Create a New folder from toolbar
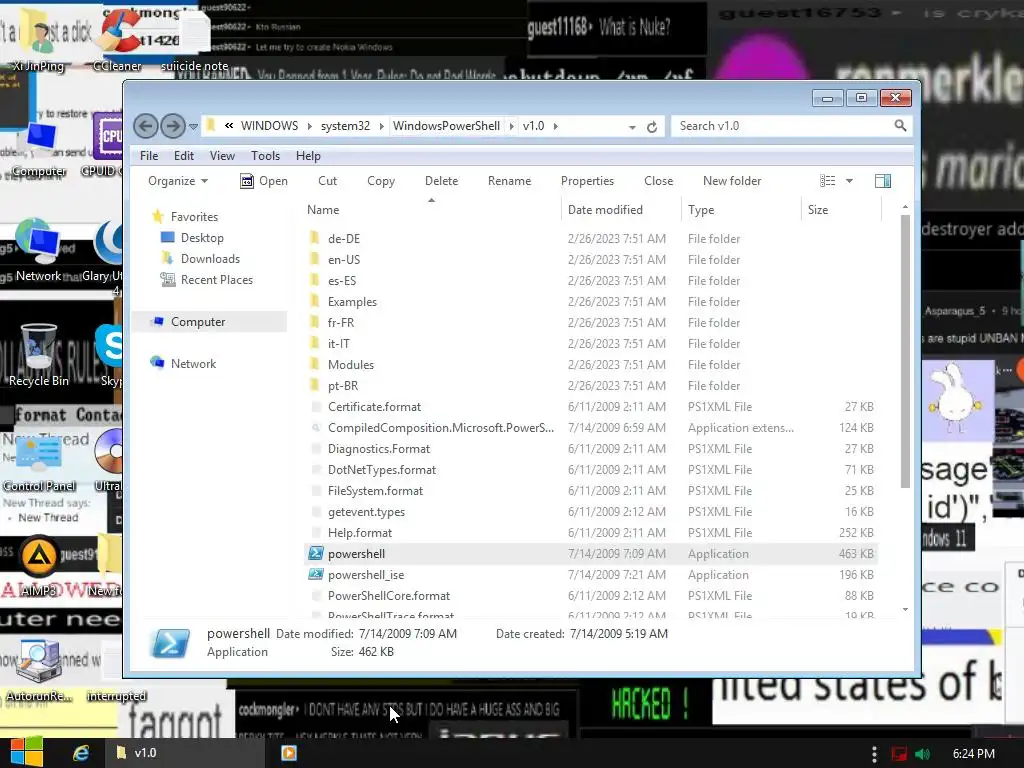 pos(732,181)
